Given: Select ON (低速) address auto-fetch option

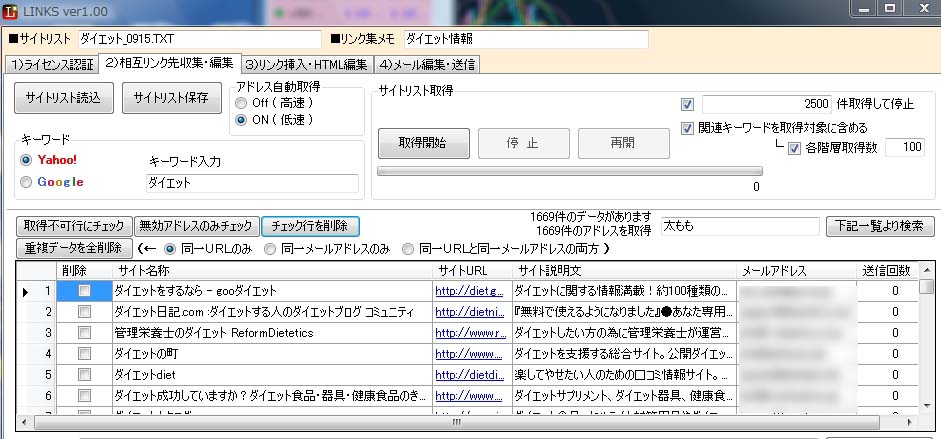Looking at the screenshot, I should (241, 120).
